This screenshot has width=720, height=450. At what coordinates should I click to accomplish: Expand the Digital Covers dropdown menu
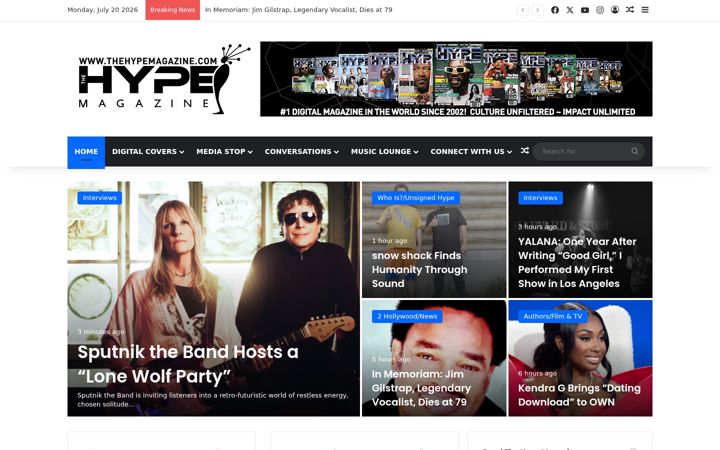click(148, 152)
